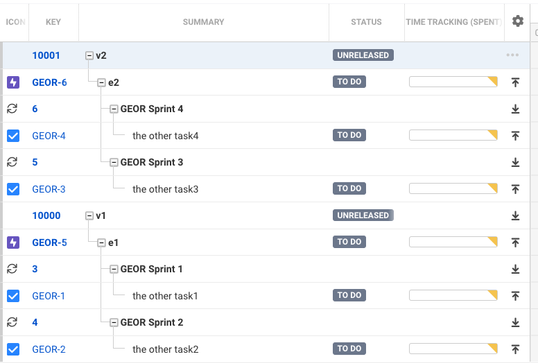The width and height of the screenshot is (538, 363).
Task: Click the task checkbox icon beside GEOR-4
Action: tap(13, 136)
